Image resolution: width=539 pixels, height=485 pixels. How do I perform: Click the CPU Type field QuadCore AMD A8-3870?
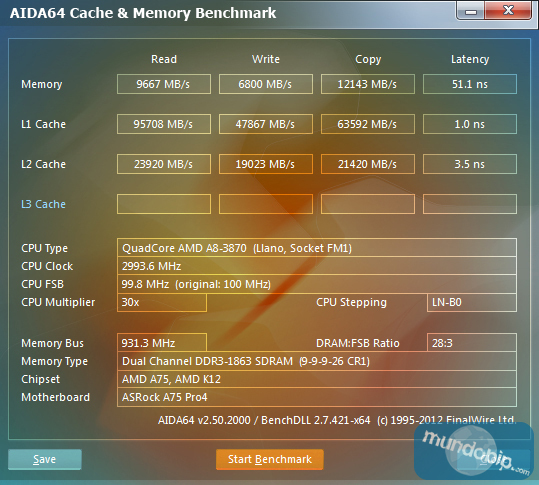tap(317, 248)
